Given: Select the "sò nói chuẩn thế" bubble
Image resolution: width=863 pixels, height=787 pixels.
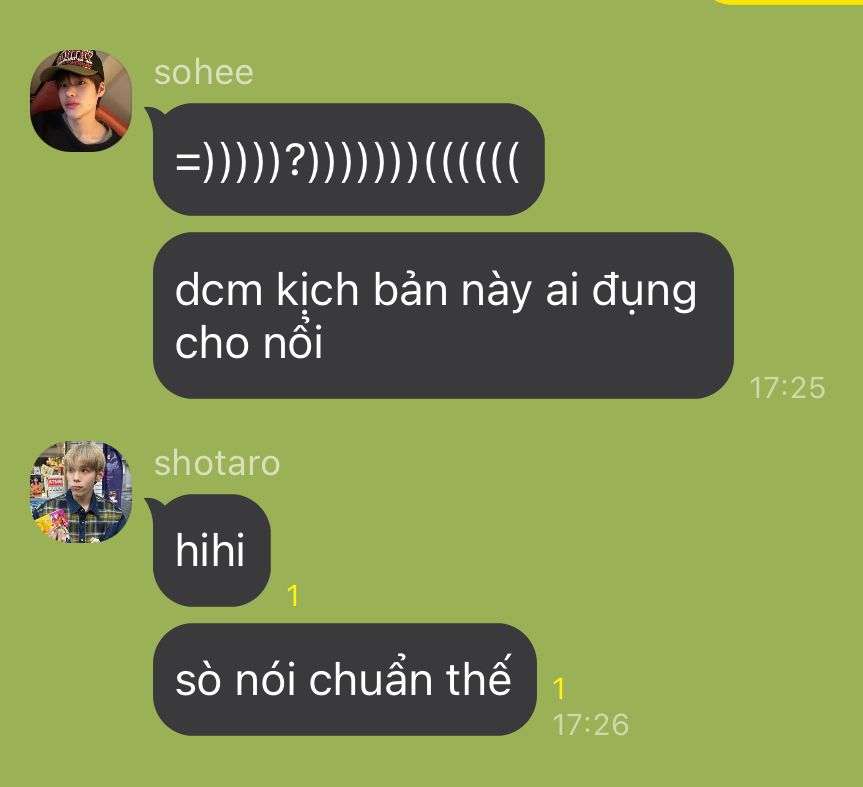Looking at the screenshot, I should pyautogui.click(x=345, y=679).
